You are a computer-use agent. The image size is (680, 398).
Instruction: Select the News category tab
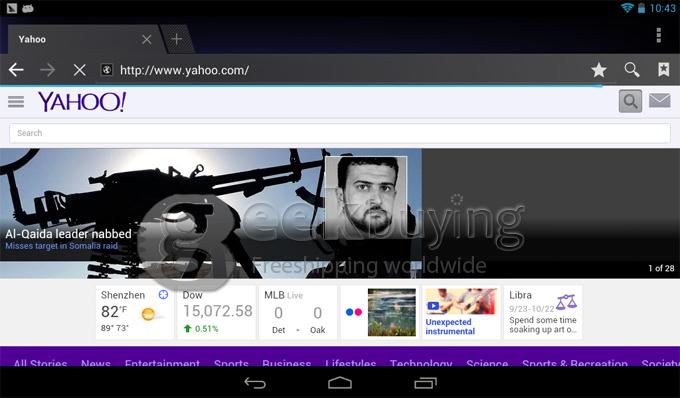(x=96, y=363)
